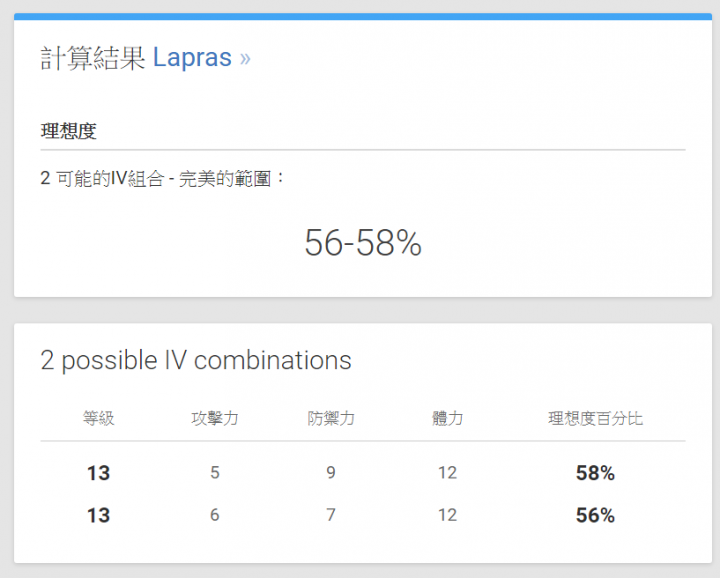
Task: Select the 56% result row percentage
Action: 595,515
